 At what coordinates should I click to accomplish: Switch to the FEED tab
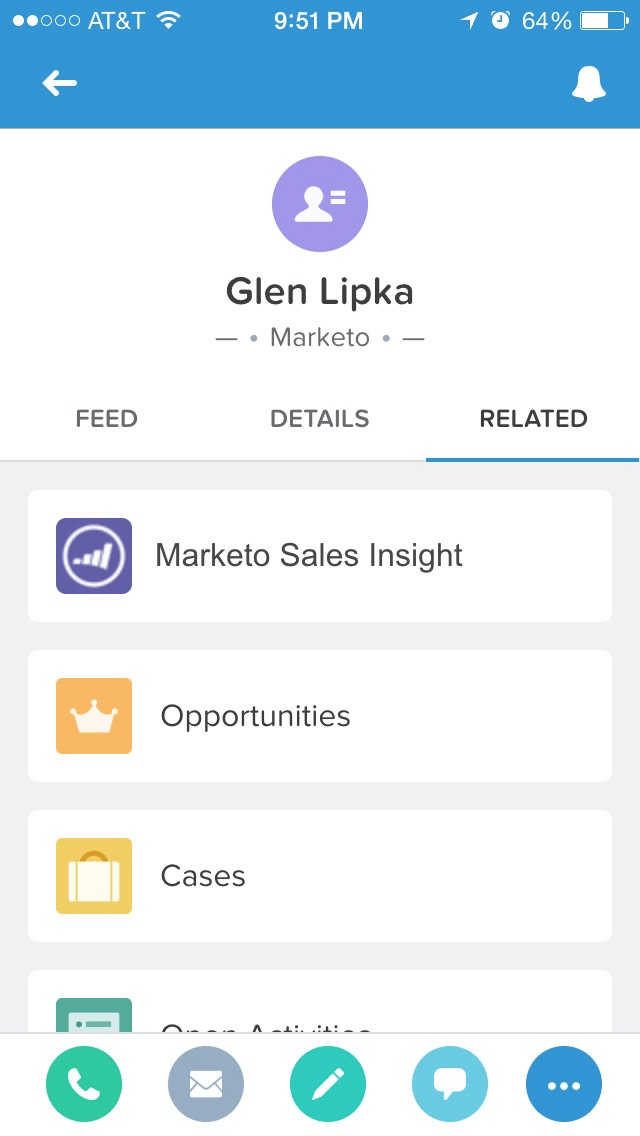click(106, 419)
